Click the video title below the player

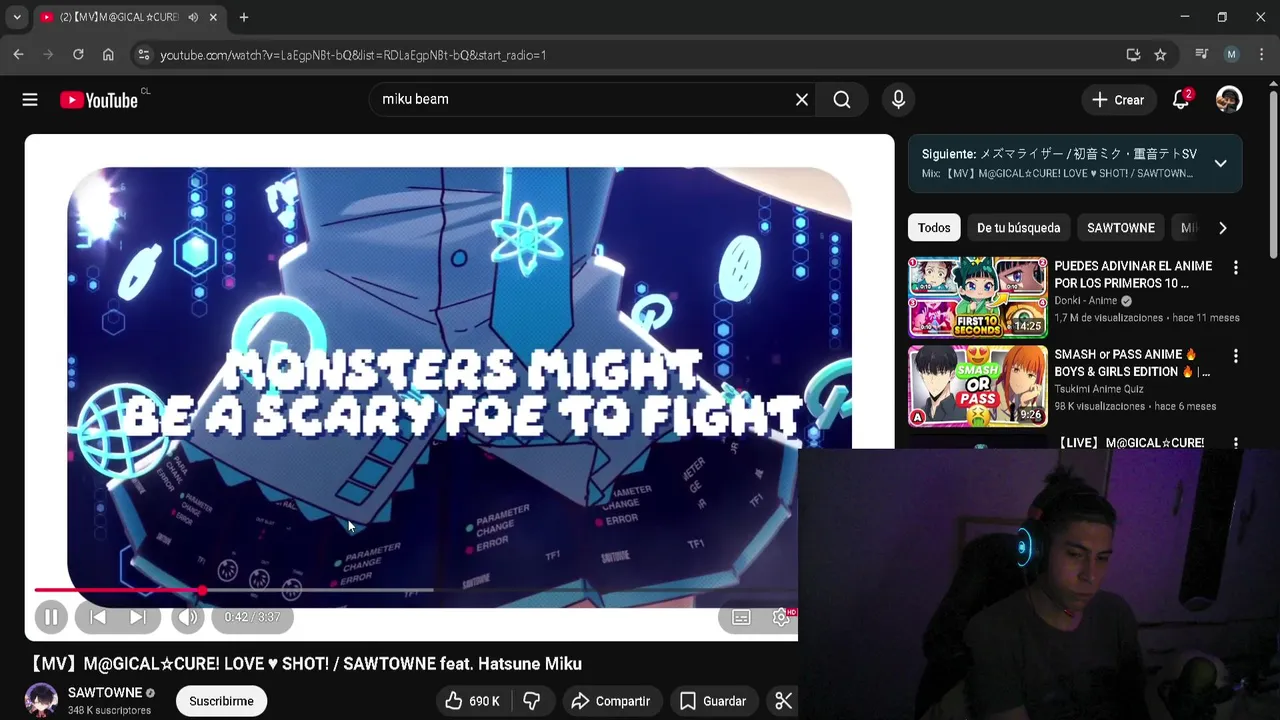pos(306,664)
